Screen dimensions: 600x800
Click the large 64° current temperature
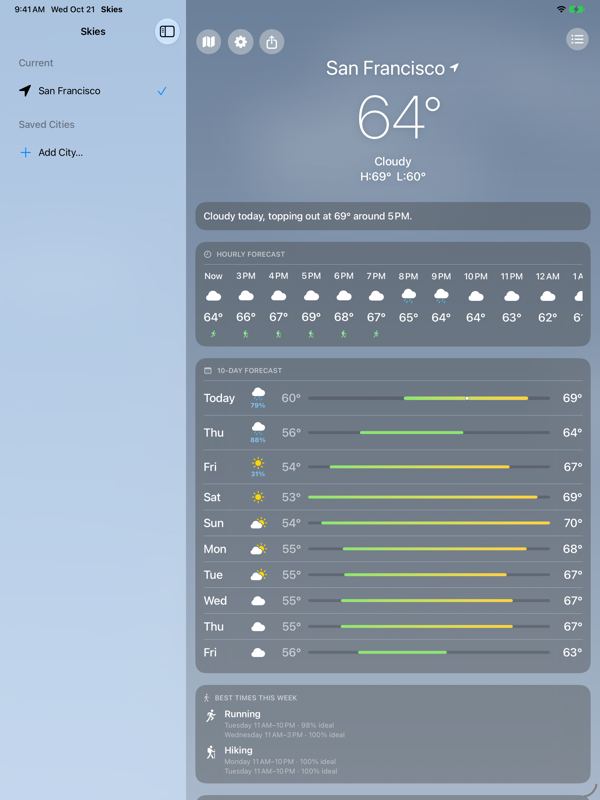[398, 117]
